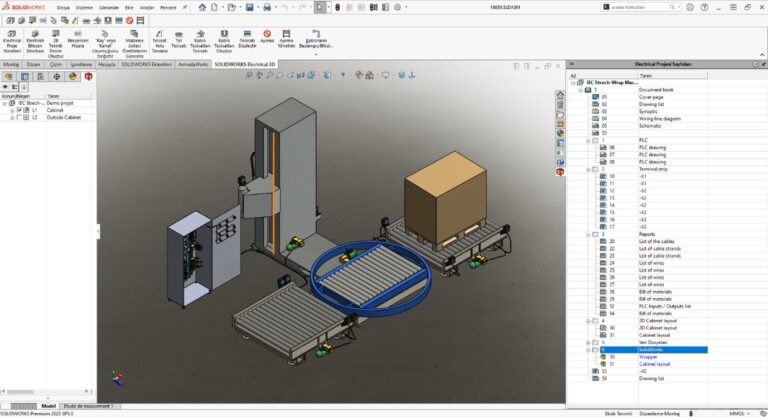Open the Araçlar menu
This screenshot has width=768, height=417.
[146, 7]
